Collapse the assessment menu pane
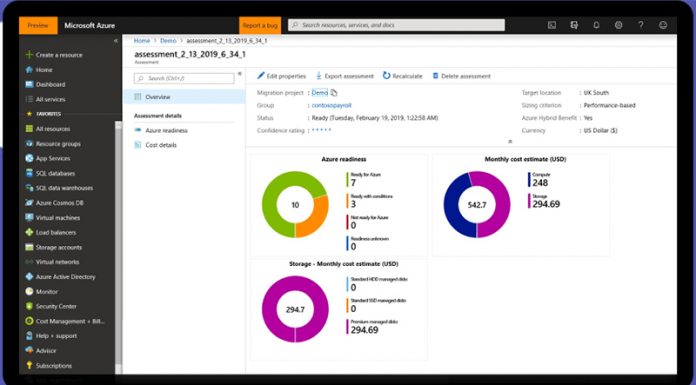The width and height of the screenshot is (696, 385). point(240,74)
